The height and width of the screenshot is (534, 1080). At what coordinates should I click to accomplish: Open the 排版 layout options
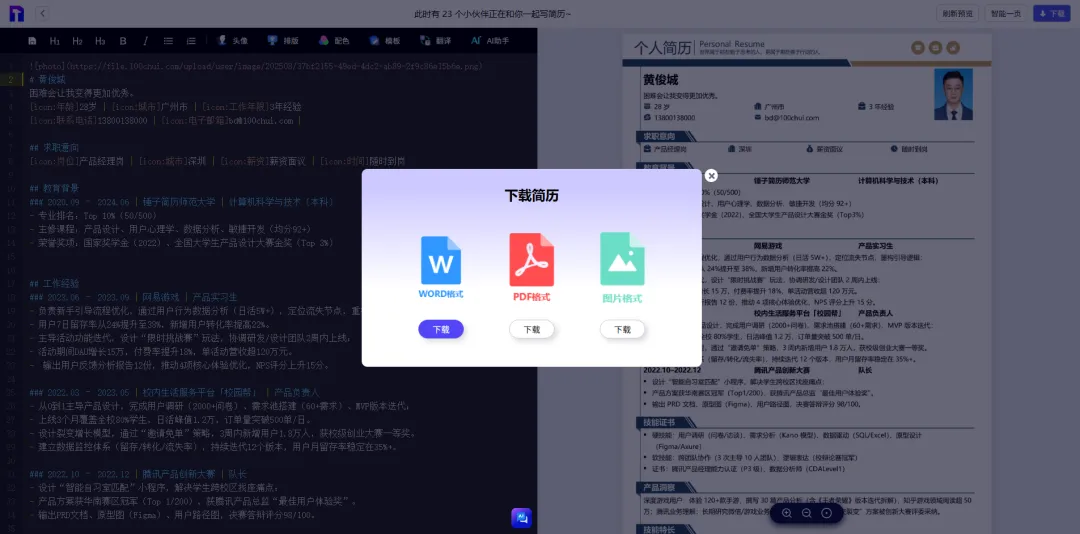(283, 41)
